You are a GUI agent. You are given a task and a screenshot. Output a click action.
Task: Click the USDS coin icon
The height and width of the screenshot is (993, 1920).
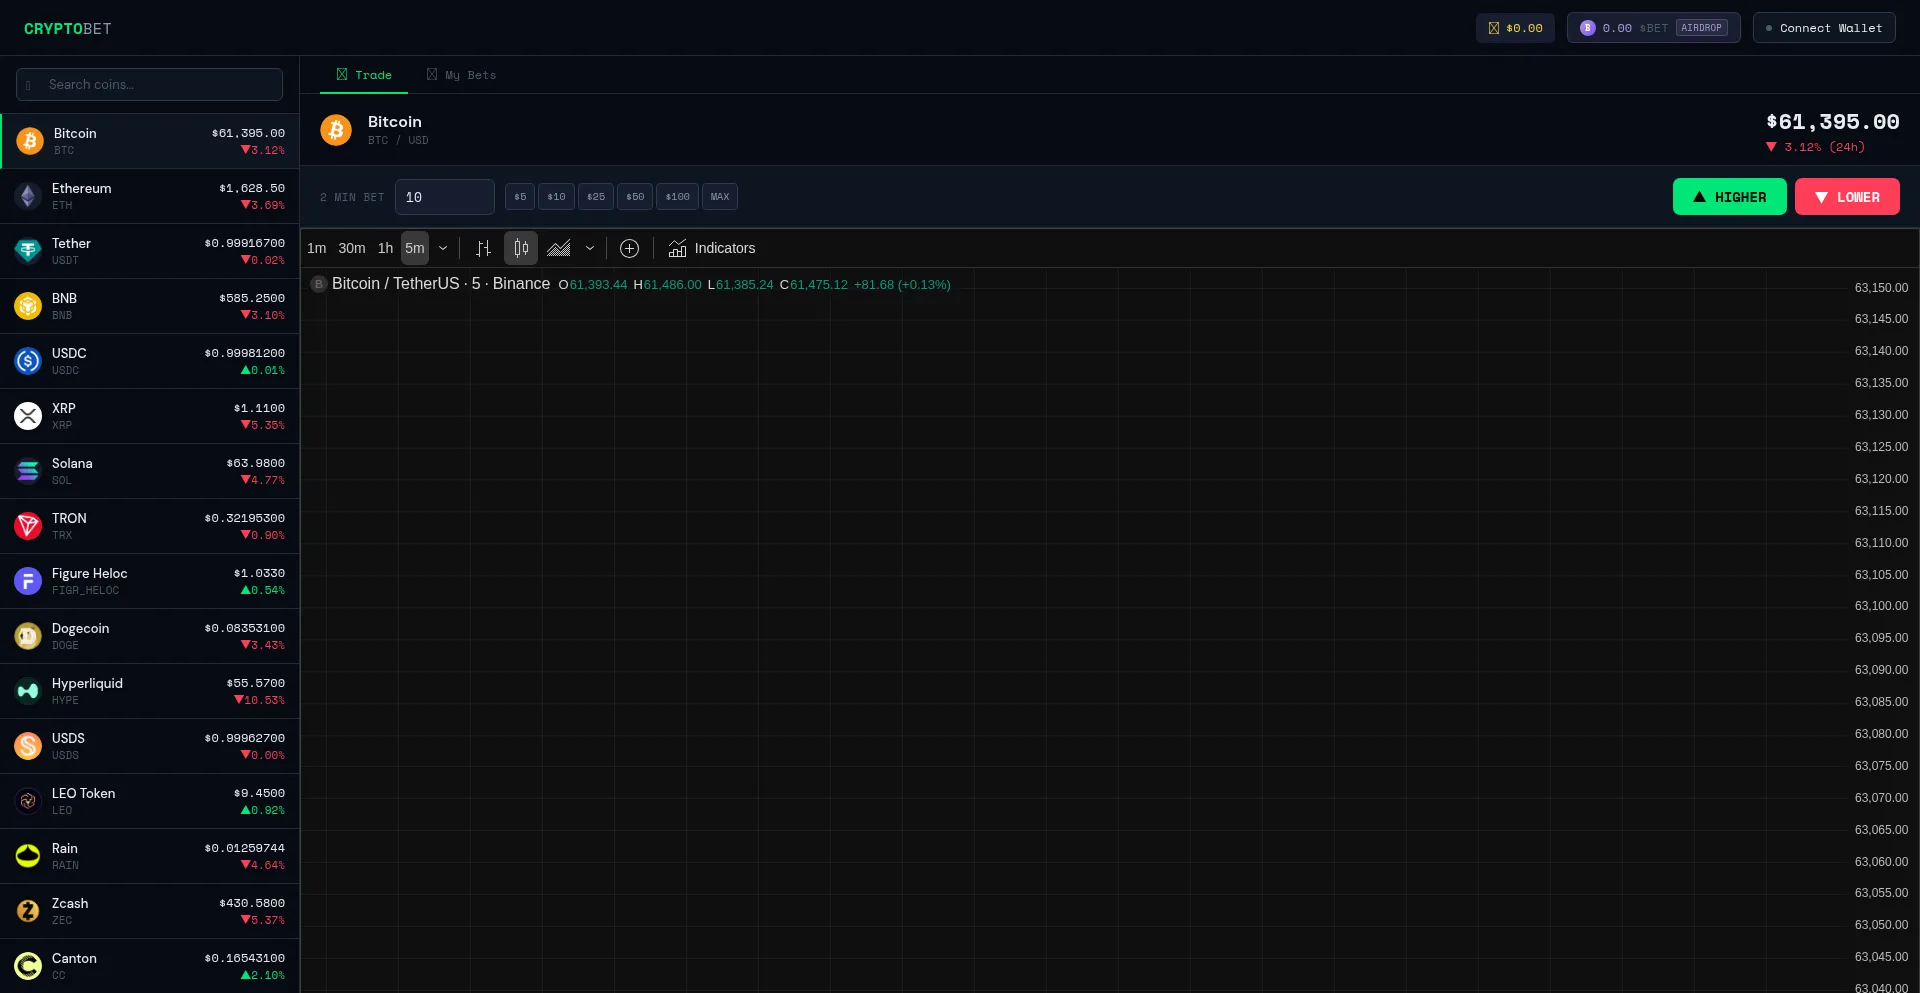point(28,746)
